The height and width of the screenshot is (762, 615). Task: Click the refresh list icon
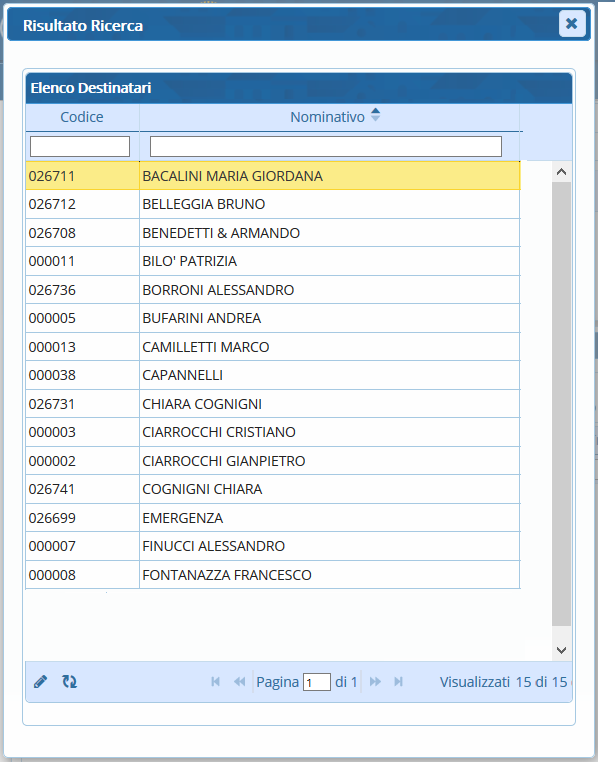70,681
